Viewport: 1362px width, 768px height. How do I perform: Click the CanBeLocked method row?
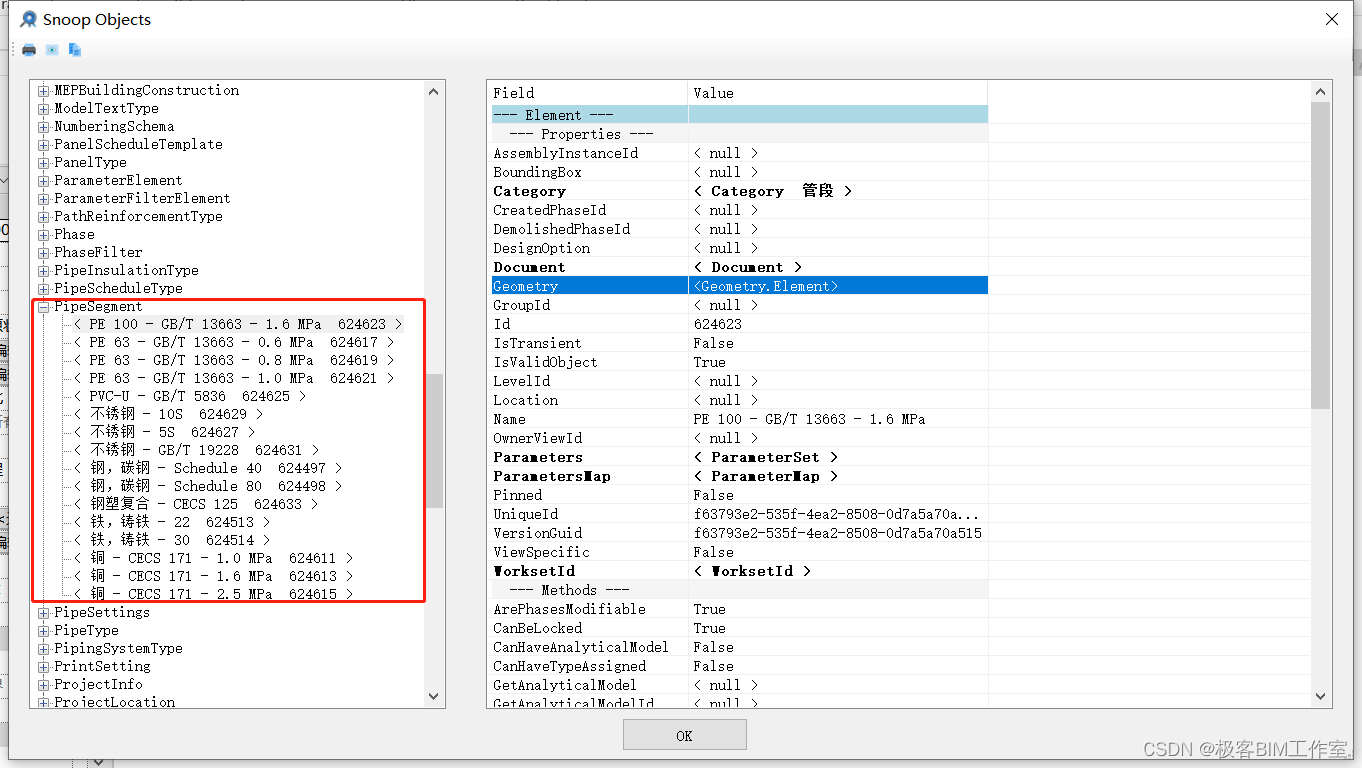pos(739,628)
